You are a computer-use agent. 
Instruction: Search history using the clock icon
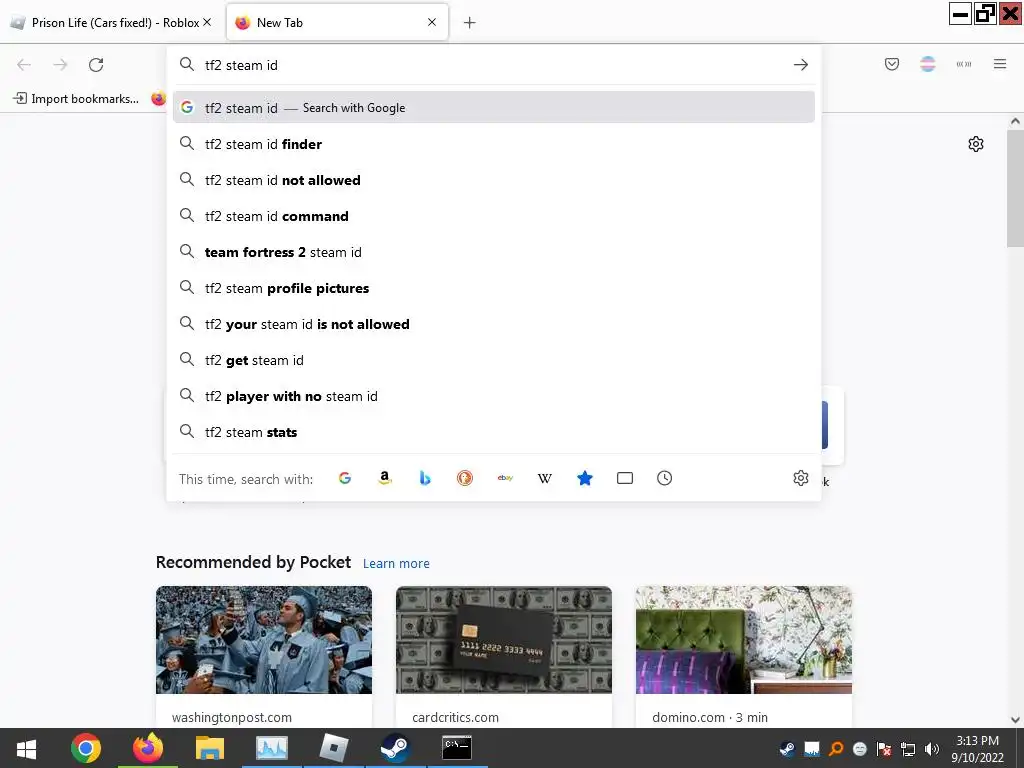point(664,478)
